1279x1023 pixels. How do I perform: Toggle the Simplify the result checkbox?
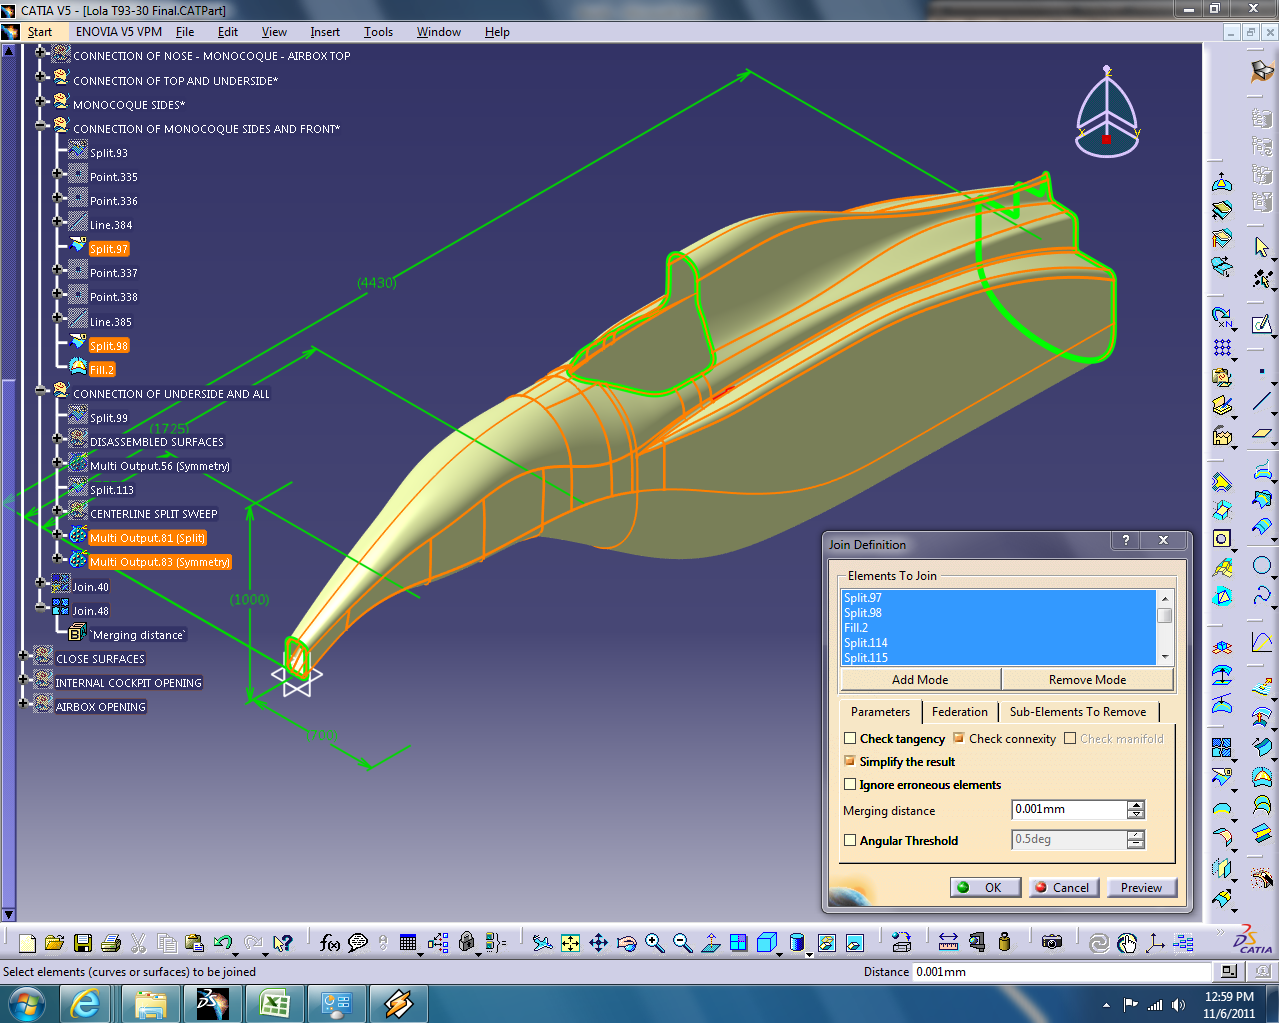(850, 761)
